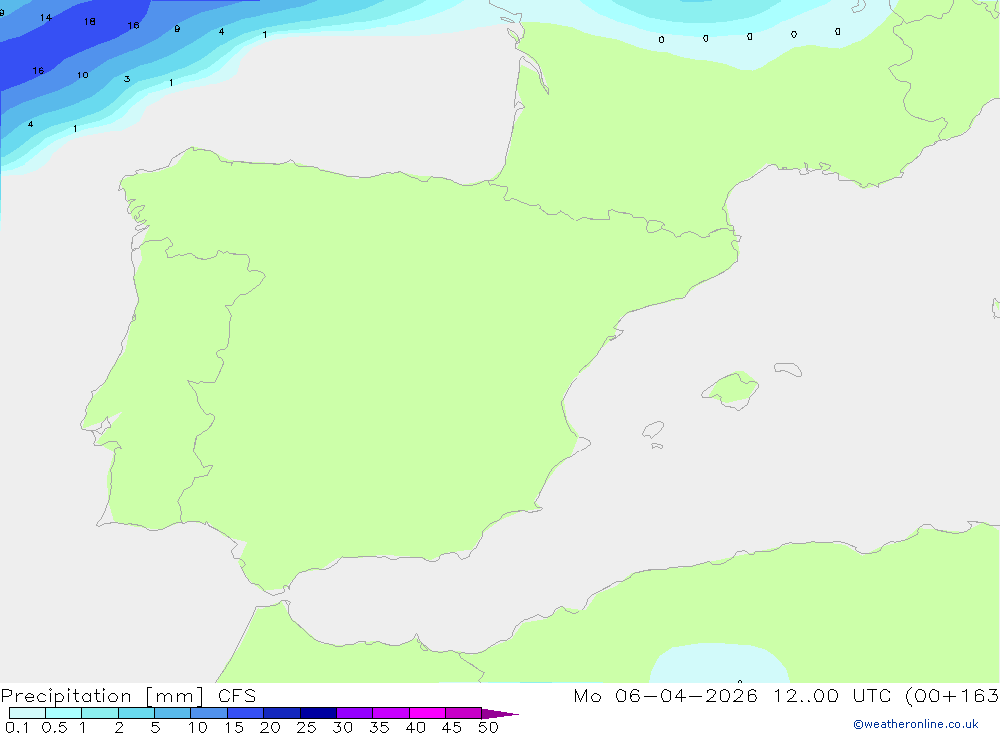Click the 25–30 mm darkest blue swatch

coord(318,713)
